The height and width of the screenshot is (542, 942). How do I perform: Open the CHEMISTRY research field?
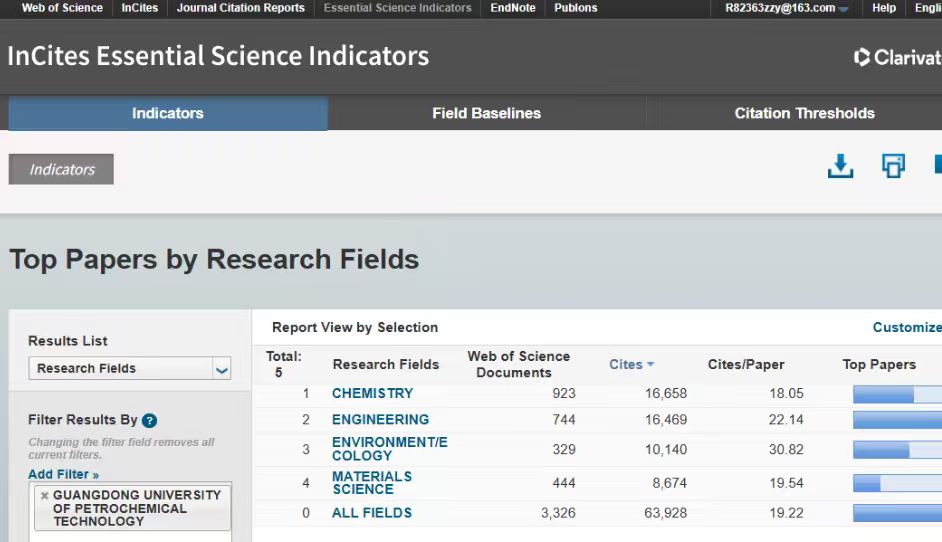[x=372, y=394]
